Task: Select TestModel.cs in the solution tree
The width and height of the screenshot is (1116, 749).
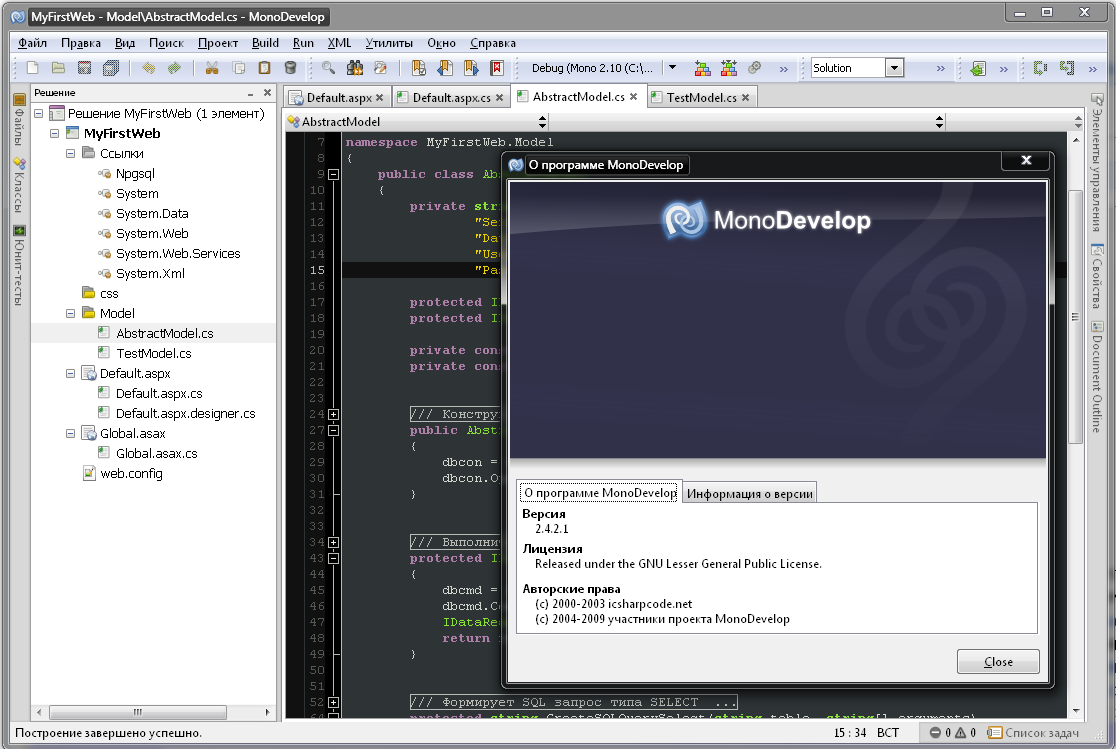Action: tap(153, 353)
